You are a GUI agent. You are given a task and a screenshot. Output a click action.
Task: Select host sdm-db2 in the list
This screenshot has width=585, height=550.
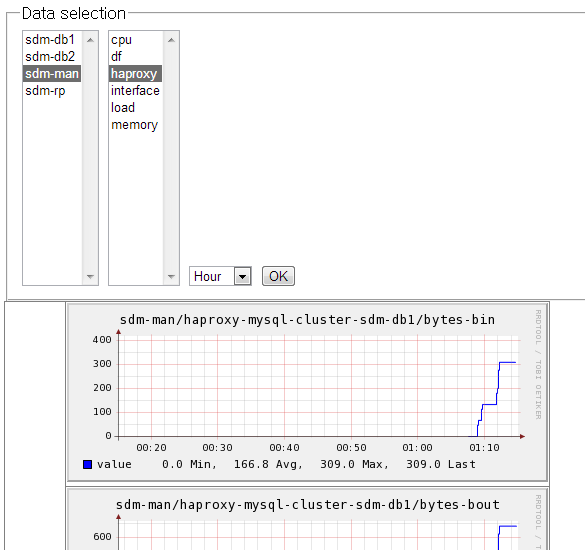tap(52, 57)
